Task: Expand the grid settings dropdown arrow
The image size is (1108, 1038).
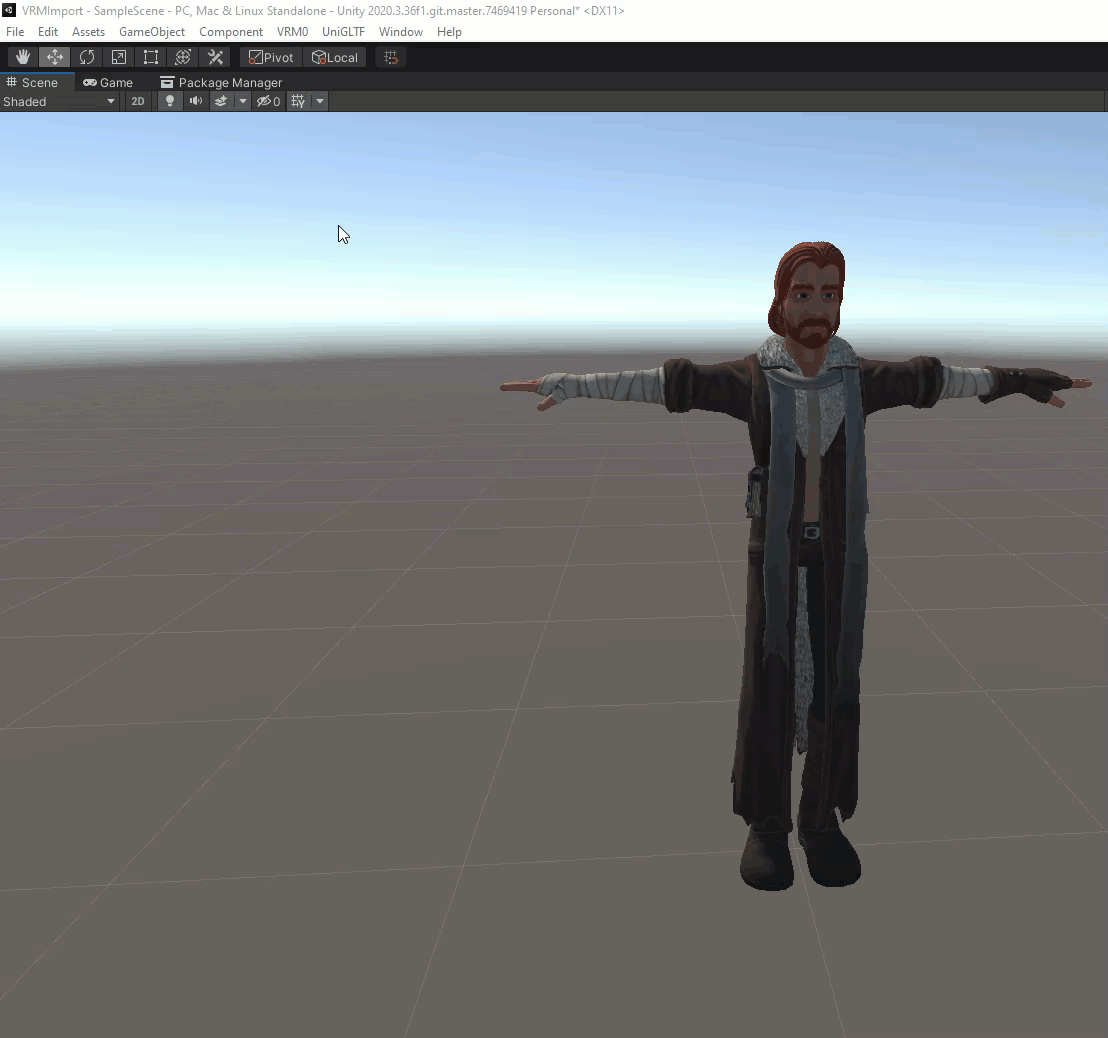Action: click(x=320, y=101)
